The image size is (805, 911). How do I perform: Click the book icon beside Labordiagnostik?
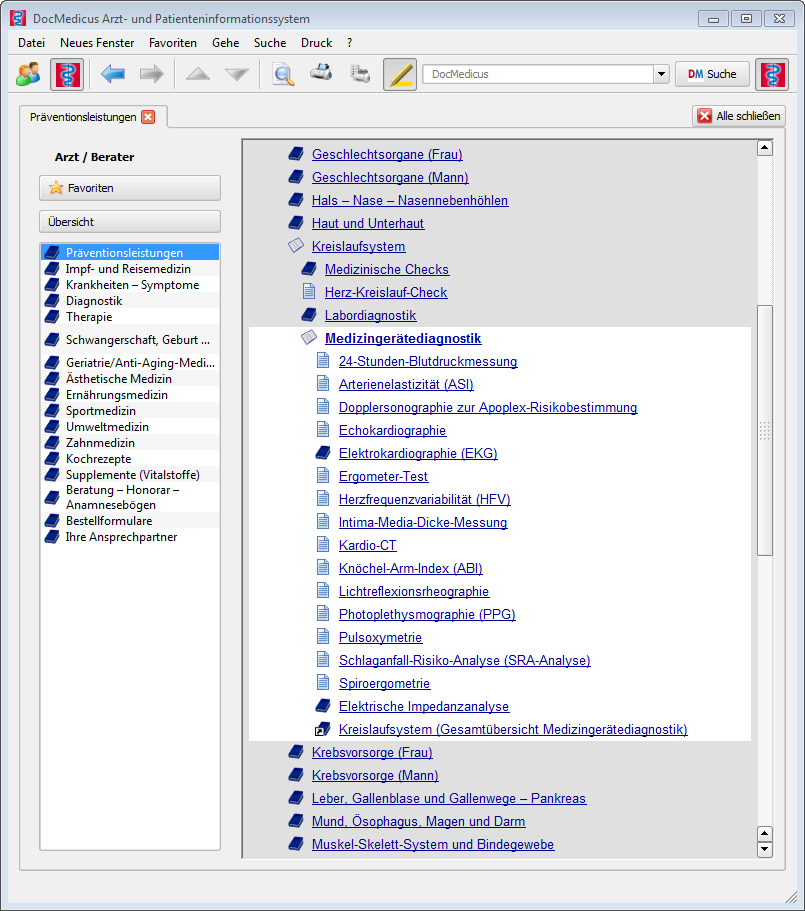tap(309, 315)
